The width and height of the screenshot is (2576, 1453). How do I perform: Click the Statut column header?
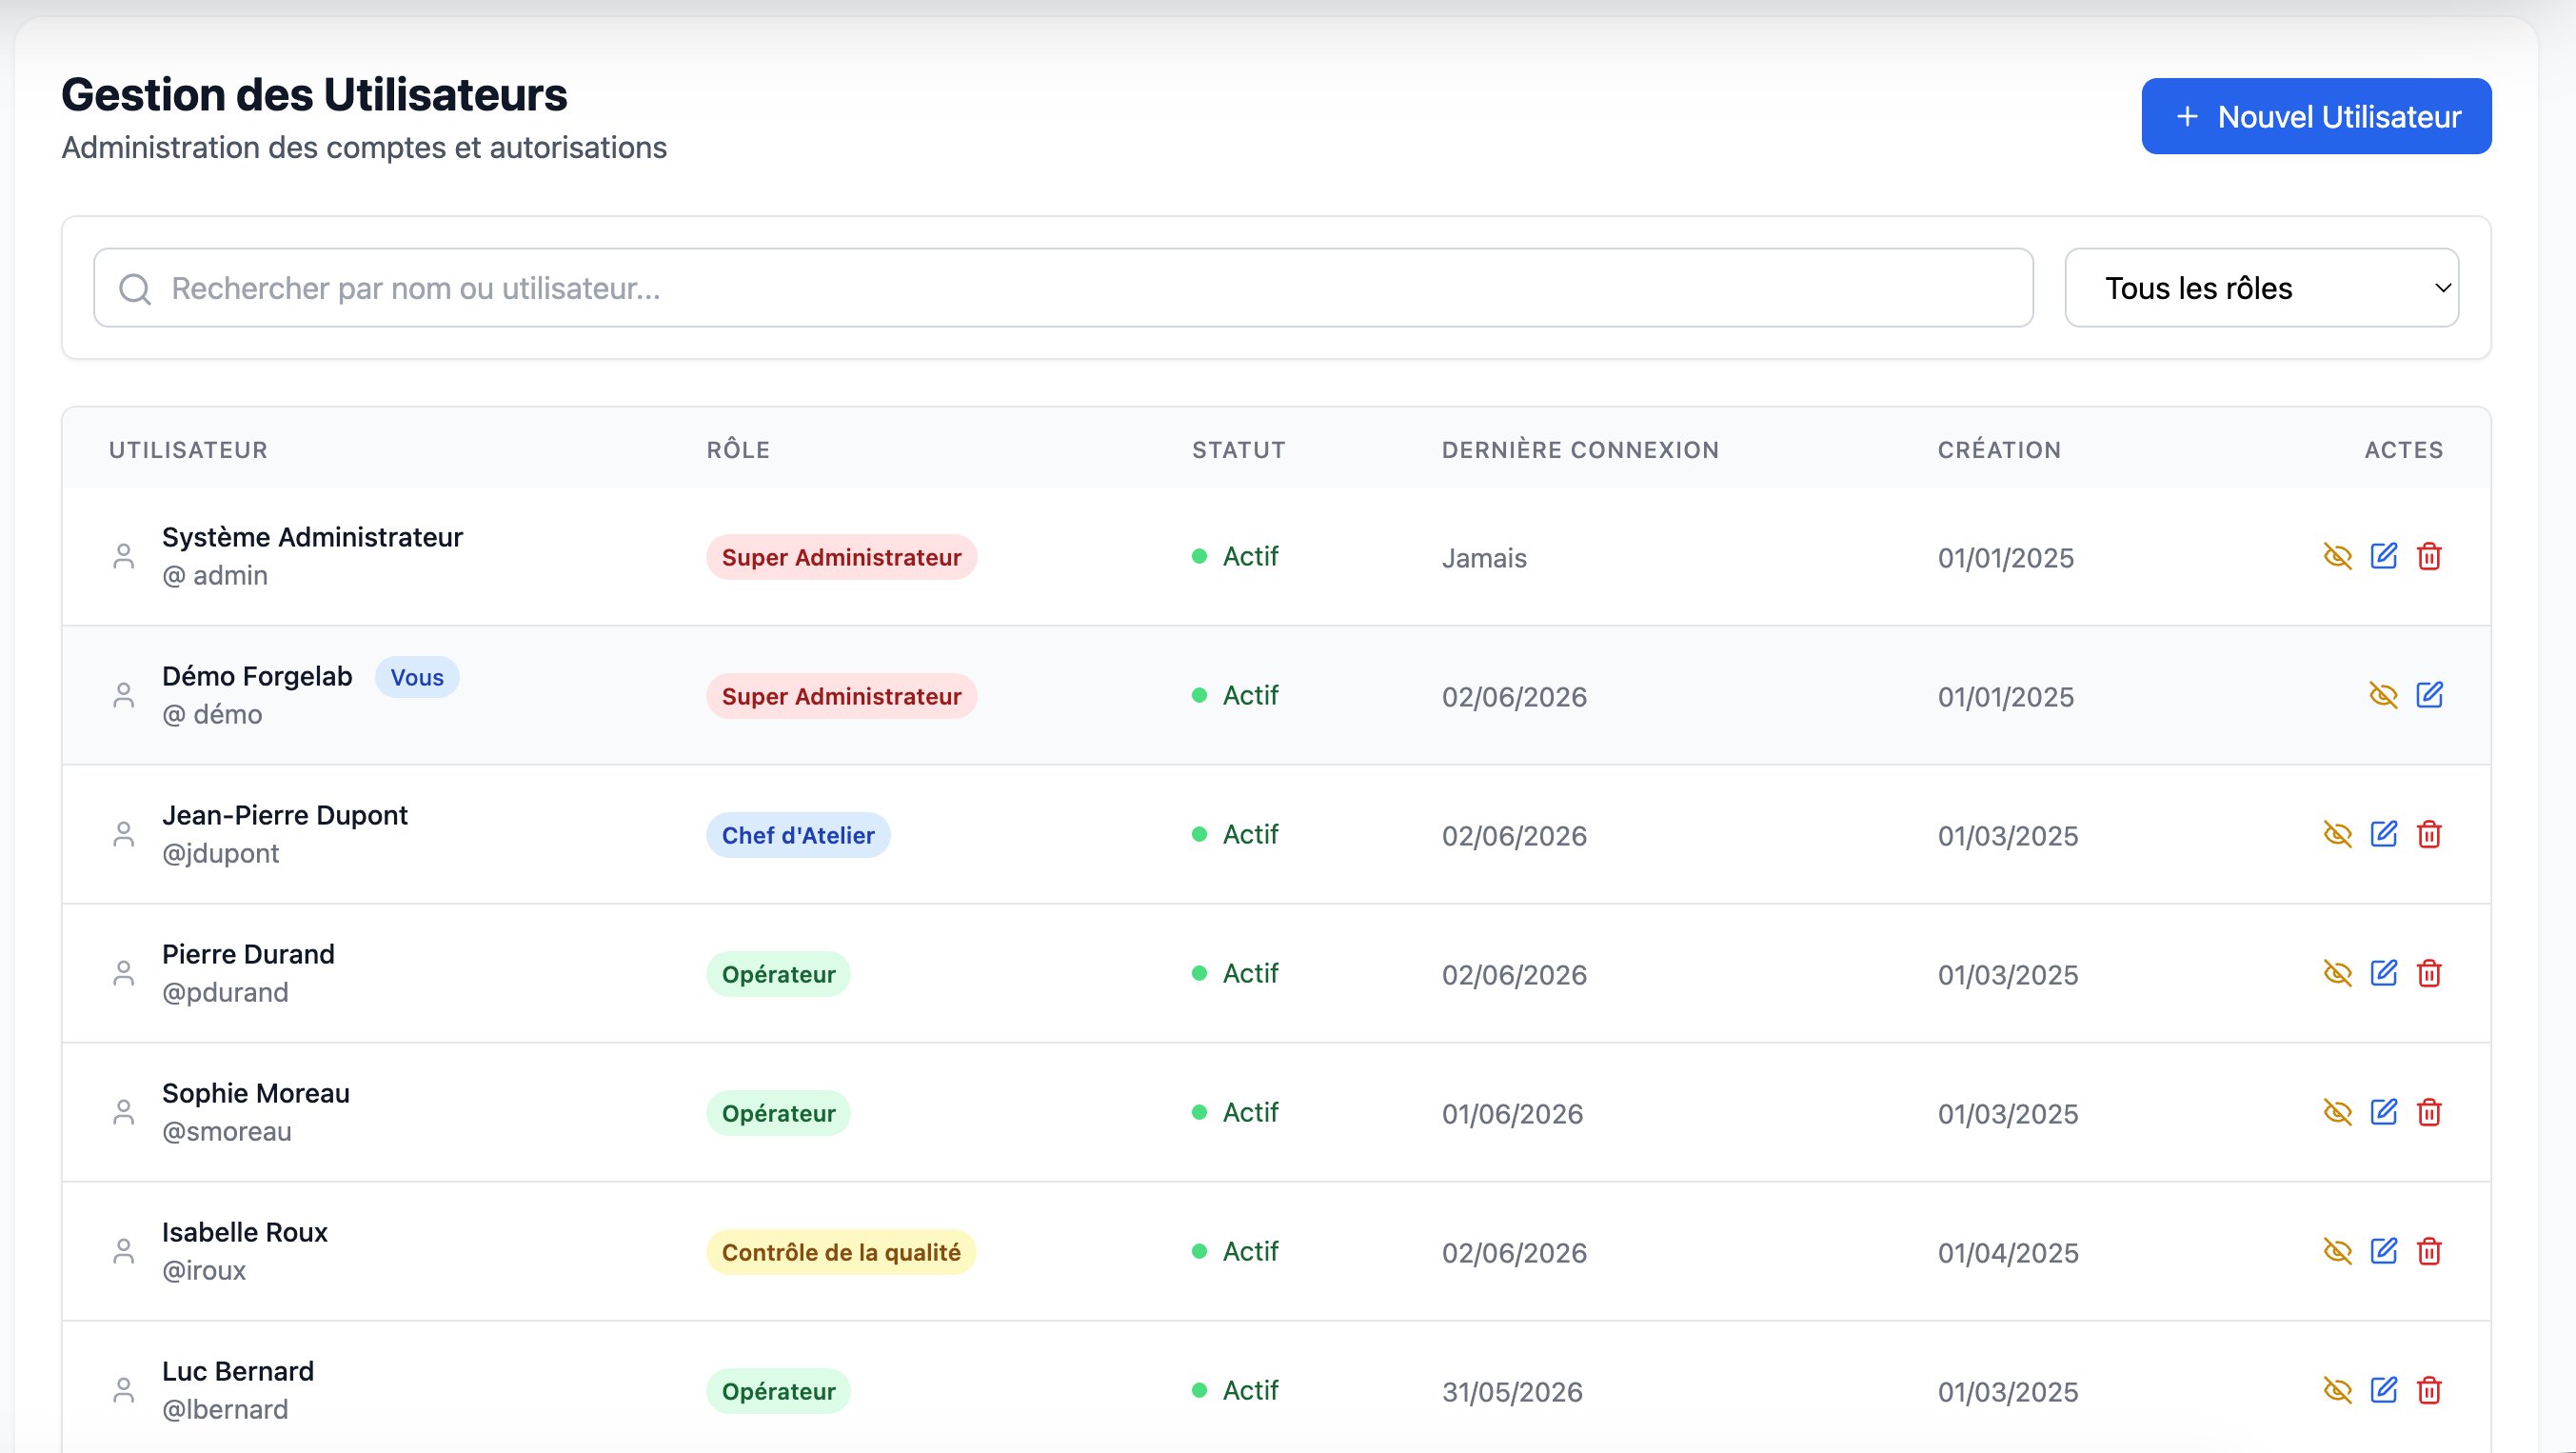[1238, 450]
